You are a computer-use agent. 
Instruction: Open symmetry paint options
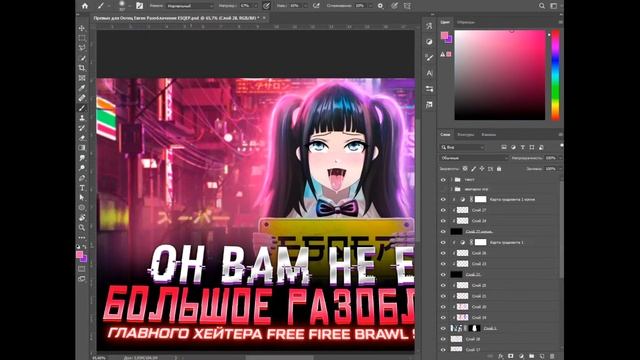(x=407, y=6)
